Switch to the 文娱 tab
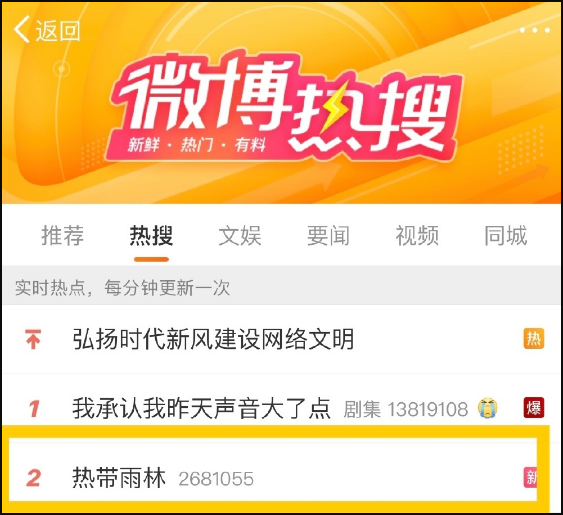This screenshot has width=563, height=515. click(x=240, y=236)
